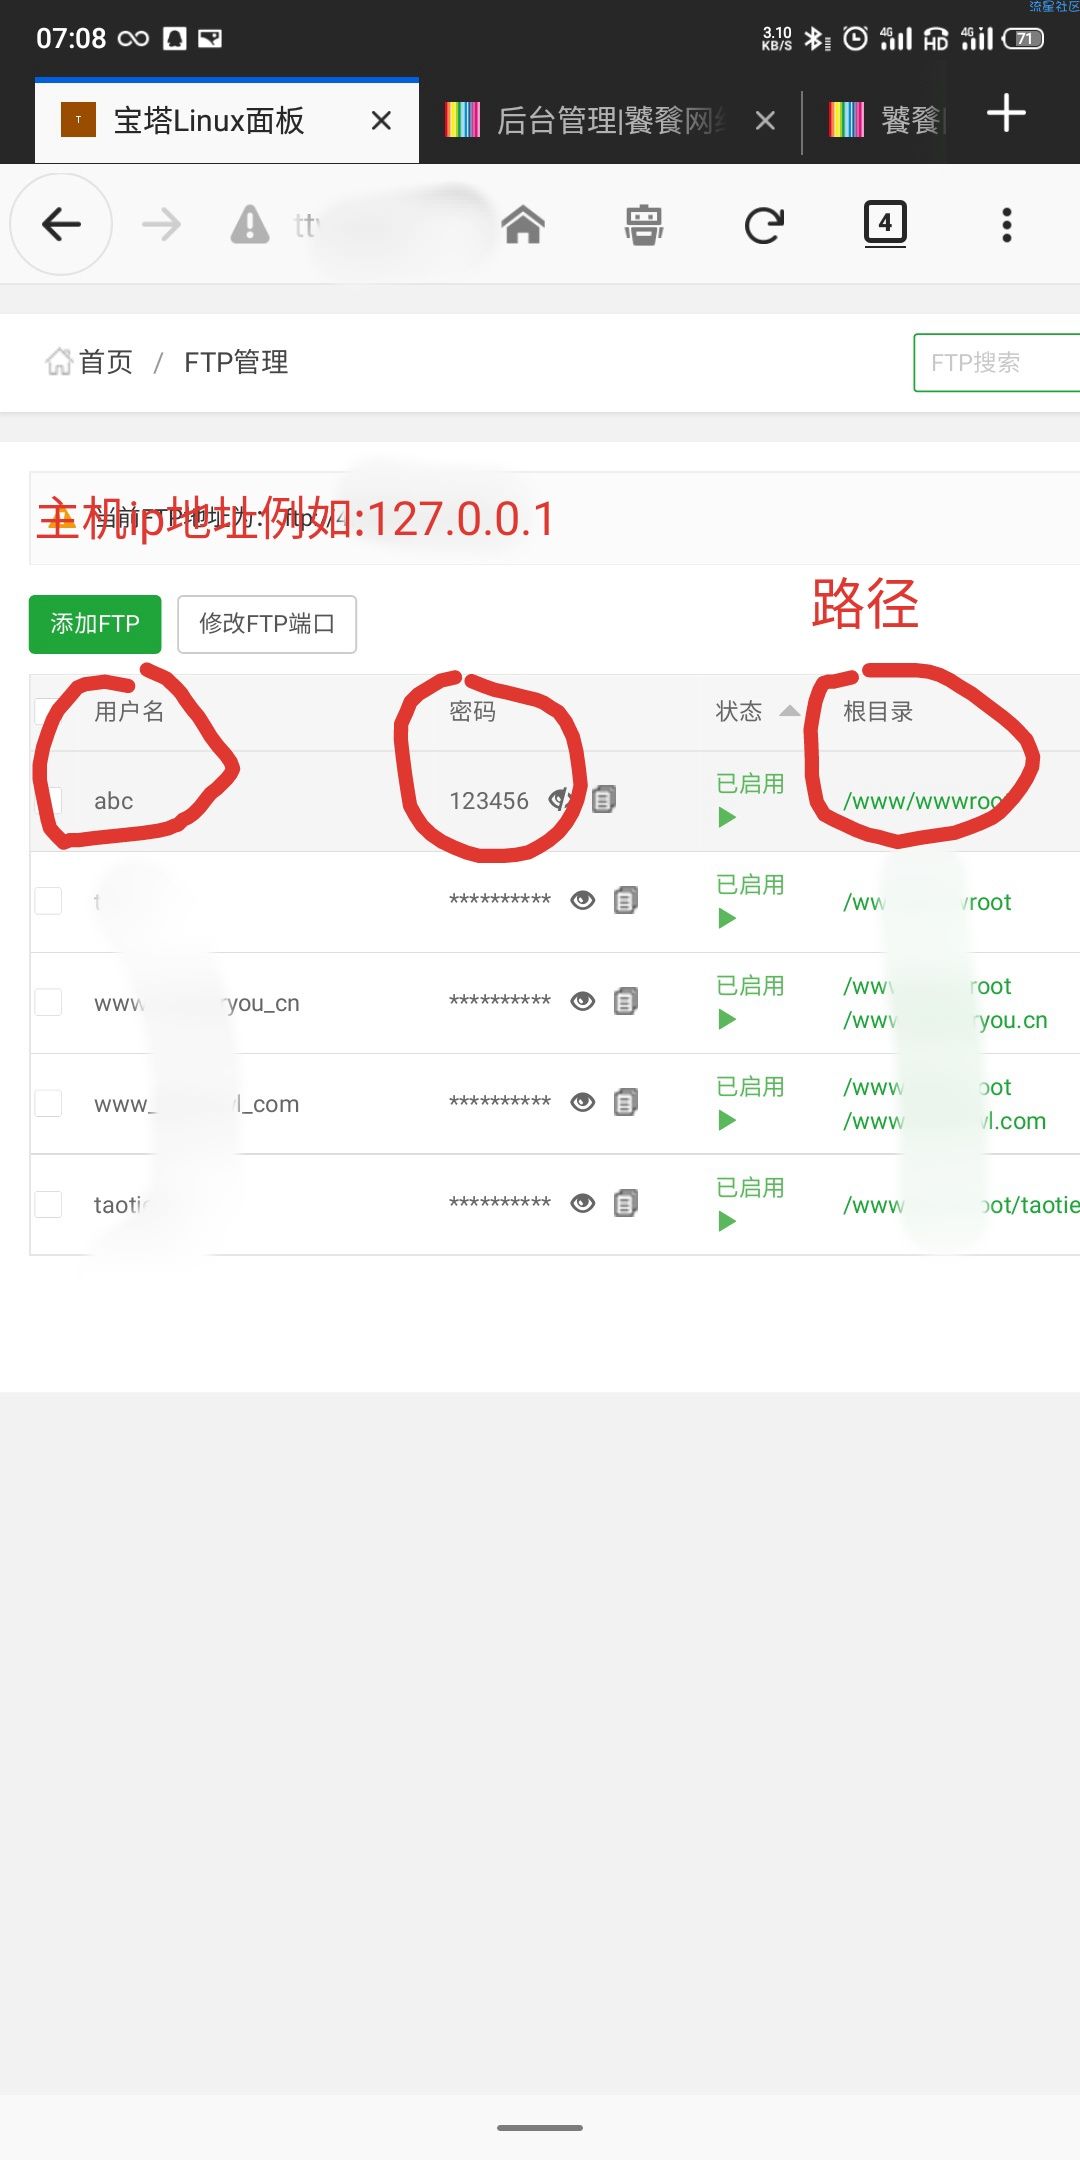Check the box beside the taoti account
The height and width of the screenshot is (2160, 1080).
pos(48,1204)
